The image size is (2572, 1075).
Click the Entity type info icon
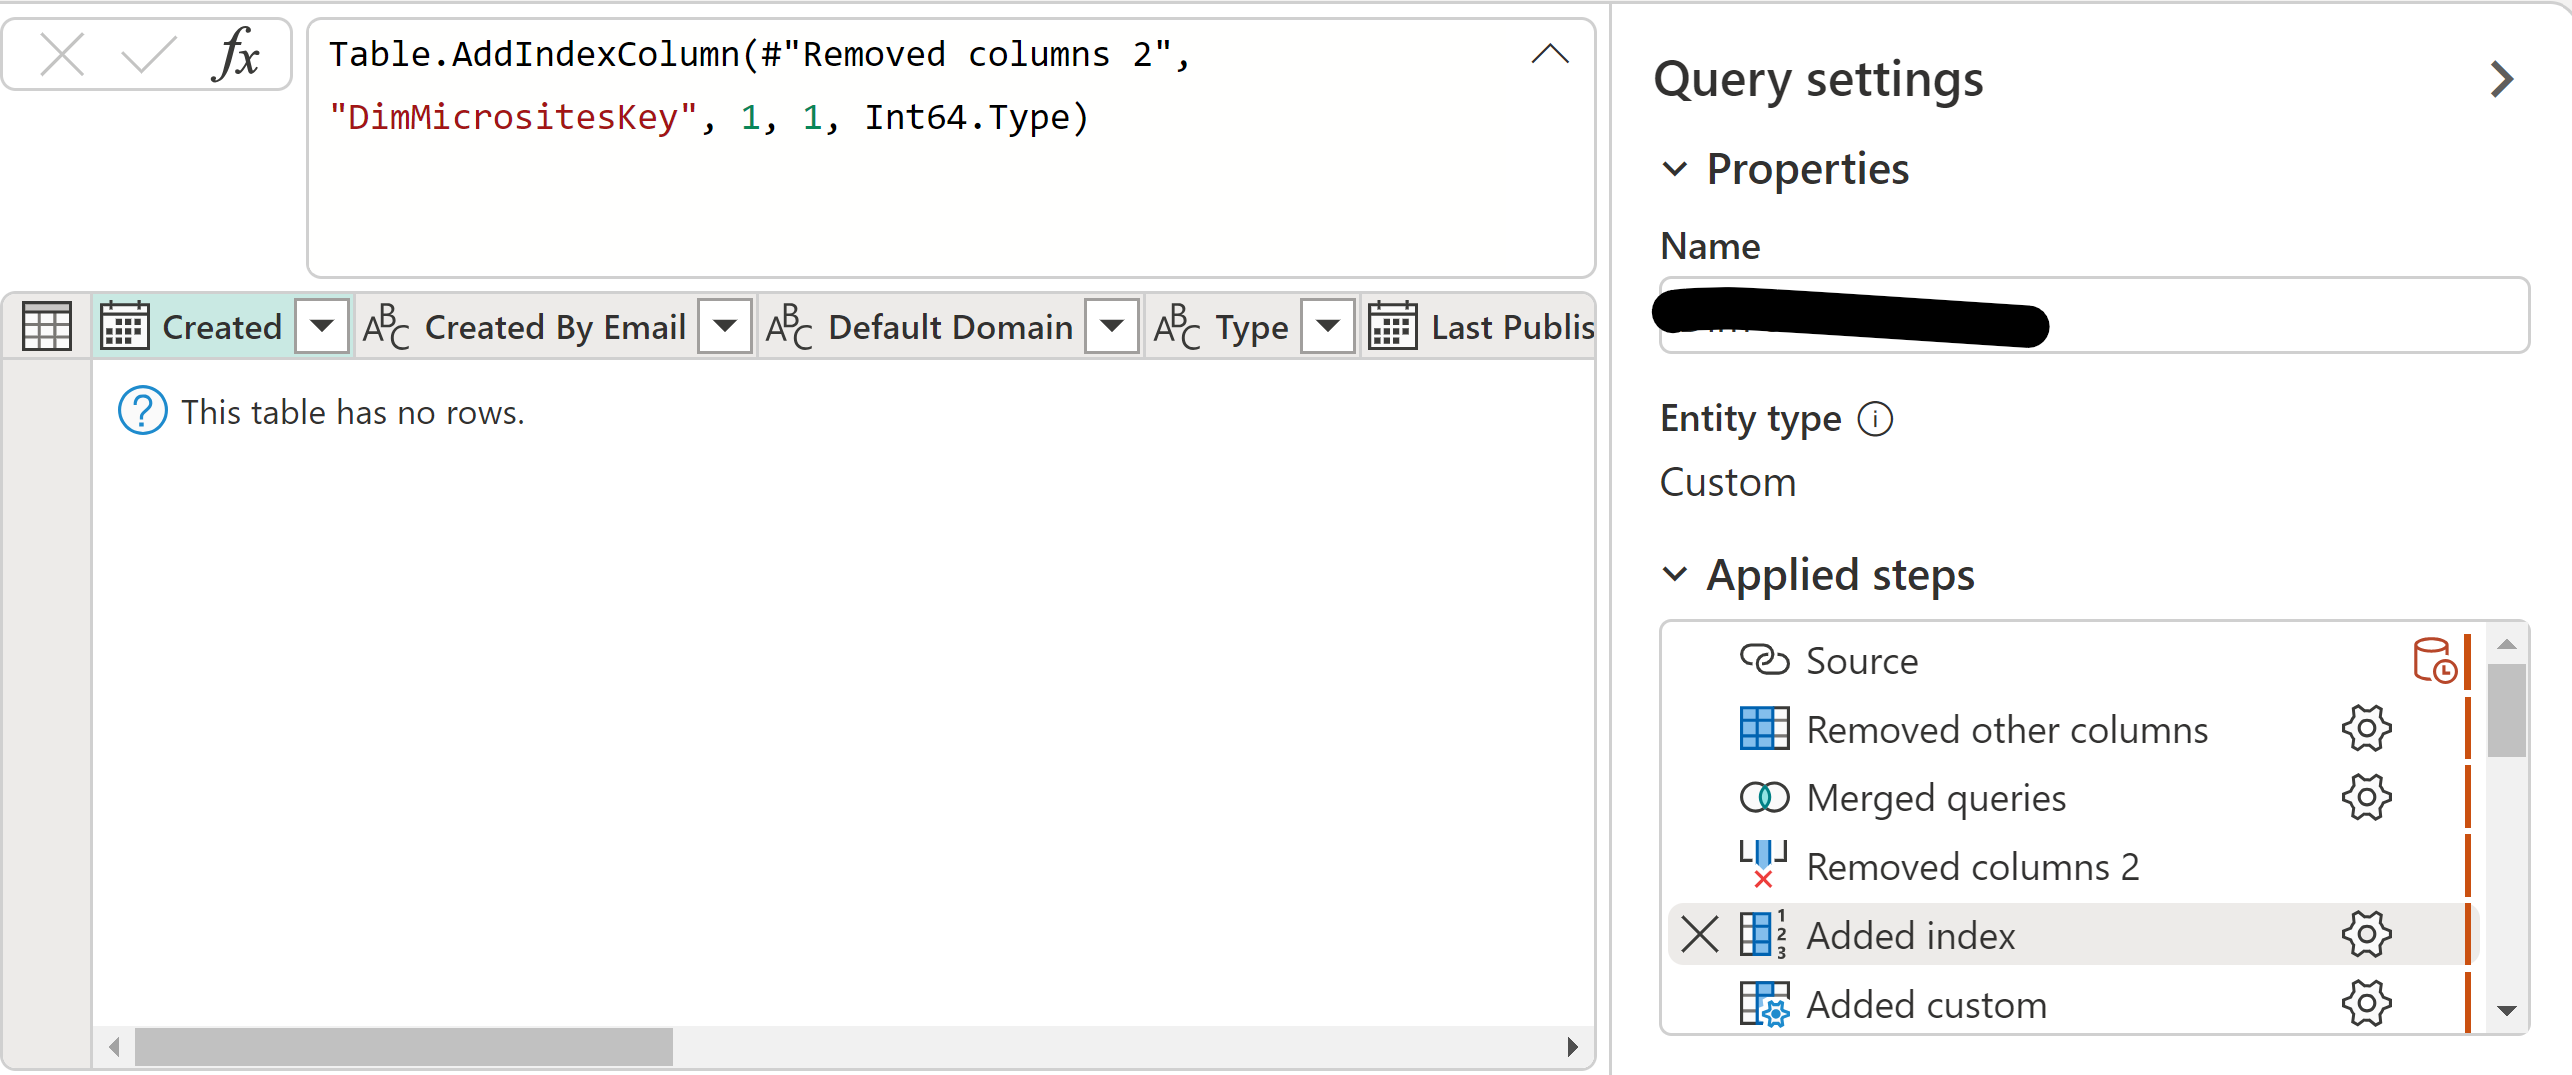[1875, 419]
